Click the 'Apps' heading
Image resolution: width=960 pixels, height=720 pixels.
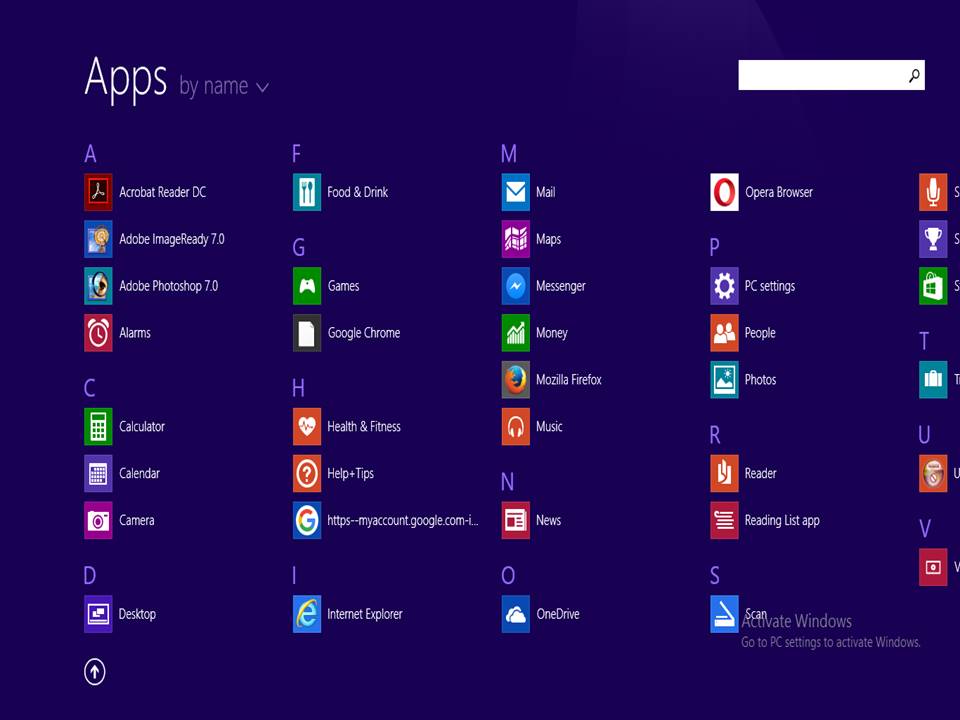point(126,78)
